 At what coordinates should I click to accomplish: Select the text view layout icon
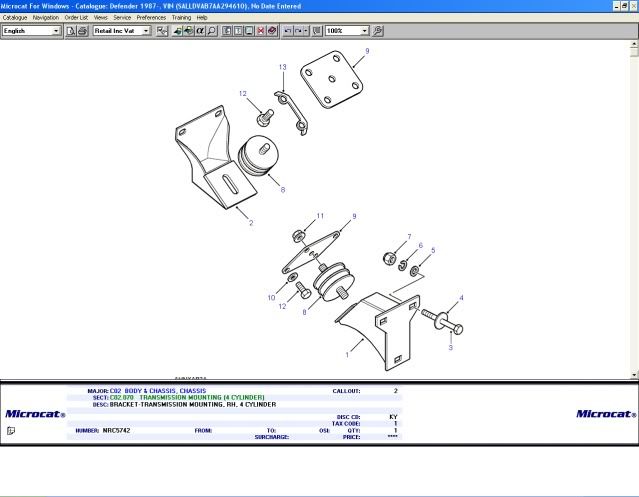[x=238, y=31]
